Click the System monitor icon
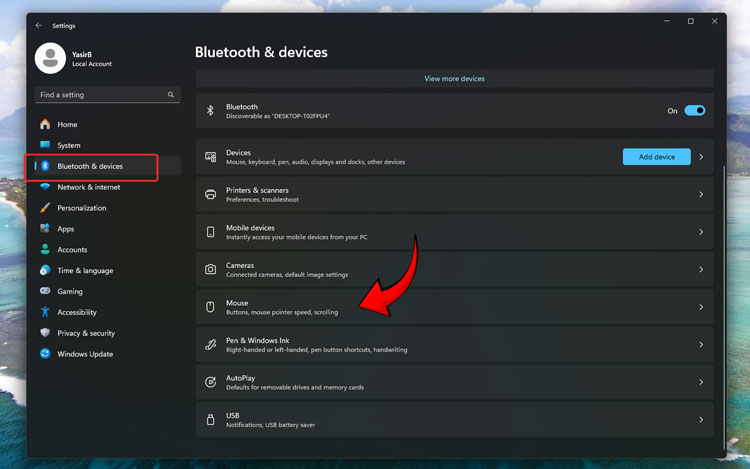Viewport: 750px width, 469px height. [x=45, y=145]
